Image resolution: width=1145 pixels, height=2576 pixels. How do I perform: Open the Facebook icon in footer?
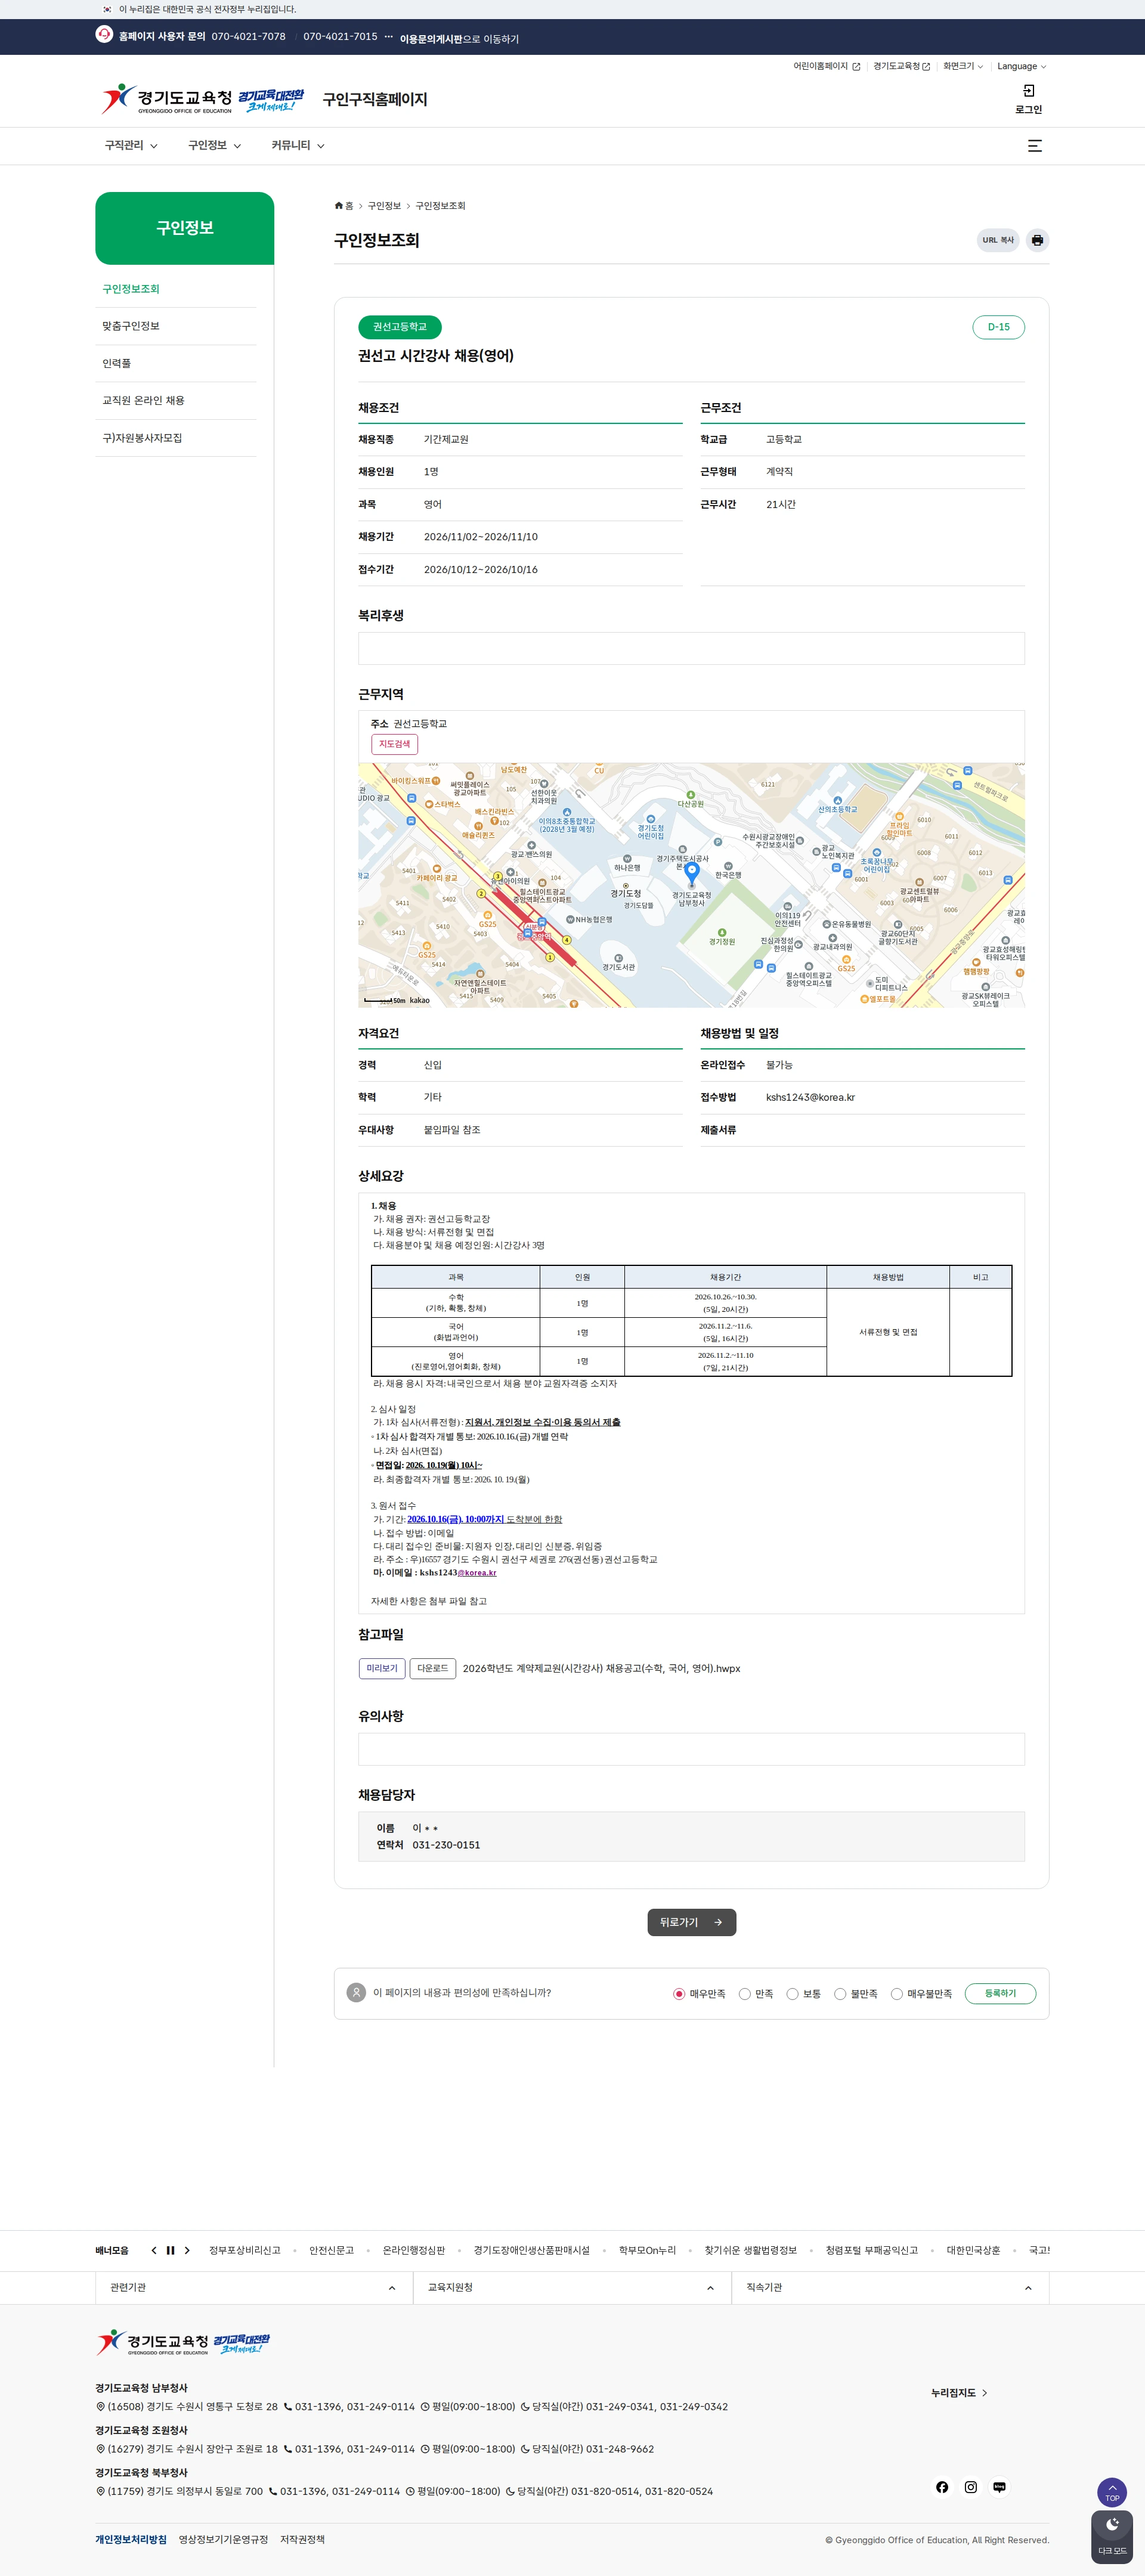941,2486
